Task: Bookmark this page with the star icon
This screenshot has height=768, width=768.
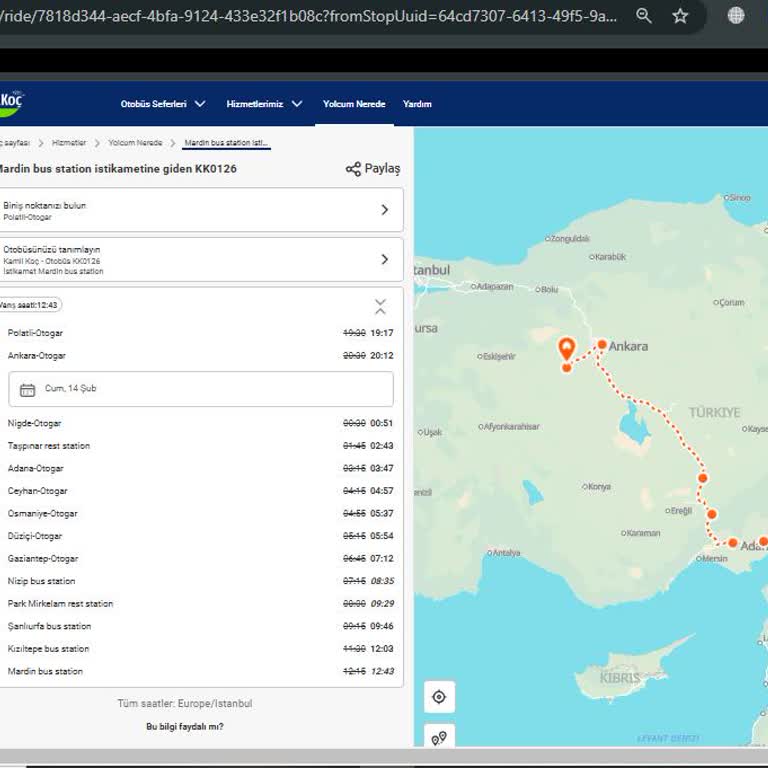Action: click(x=680, y=16)
